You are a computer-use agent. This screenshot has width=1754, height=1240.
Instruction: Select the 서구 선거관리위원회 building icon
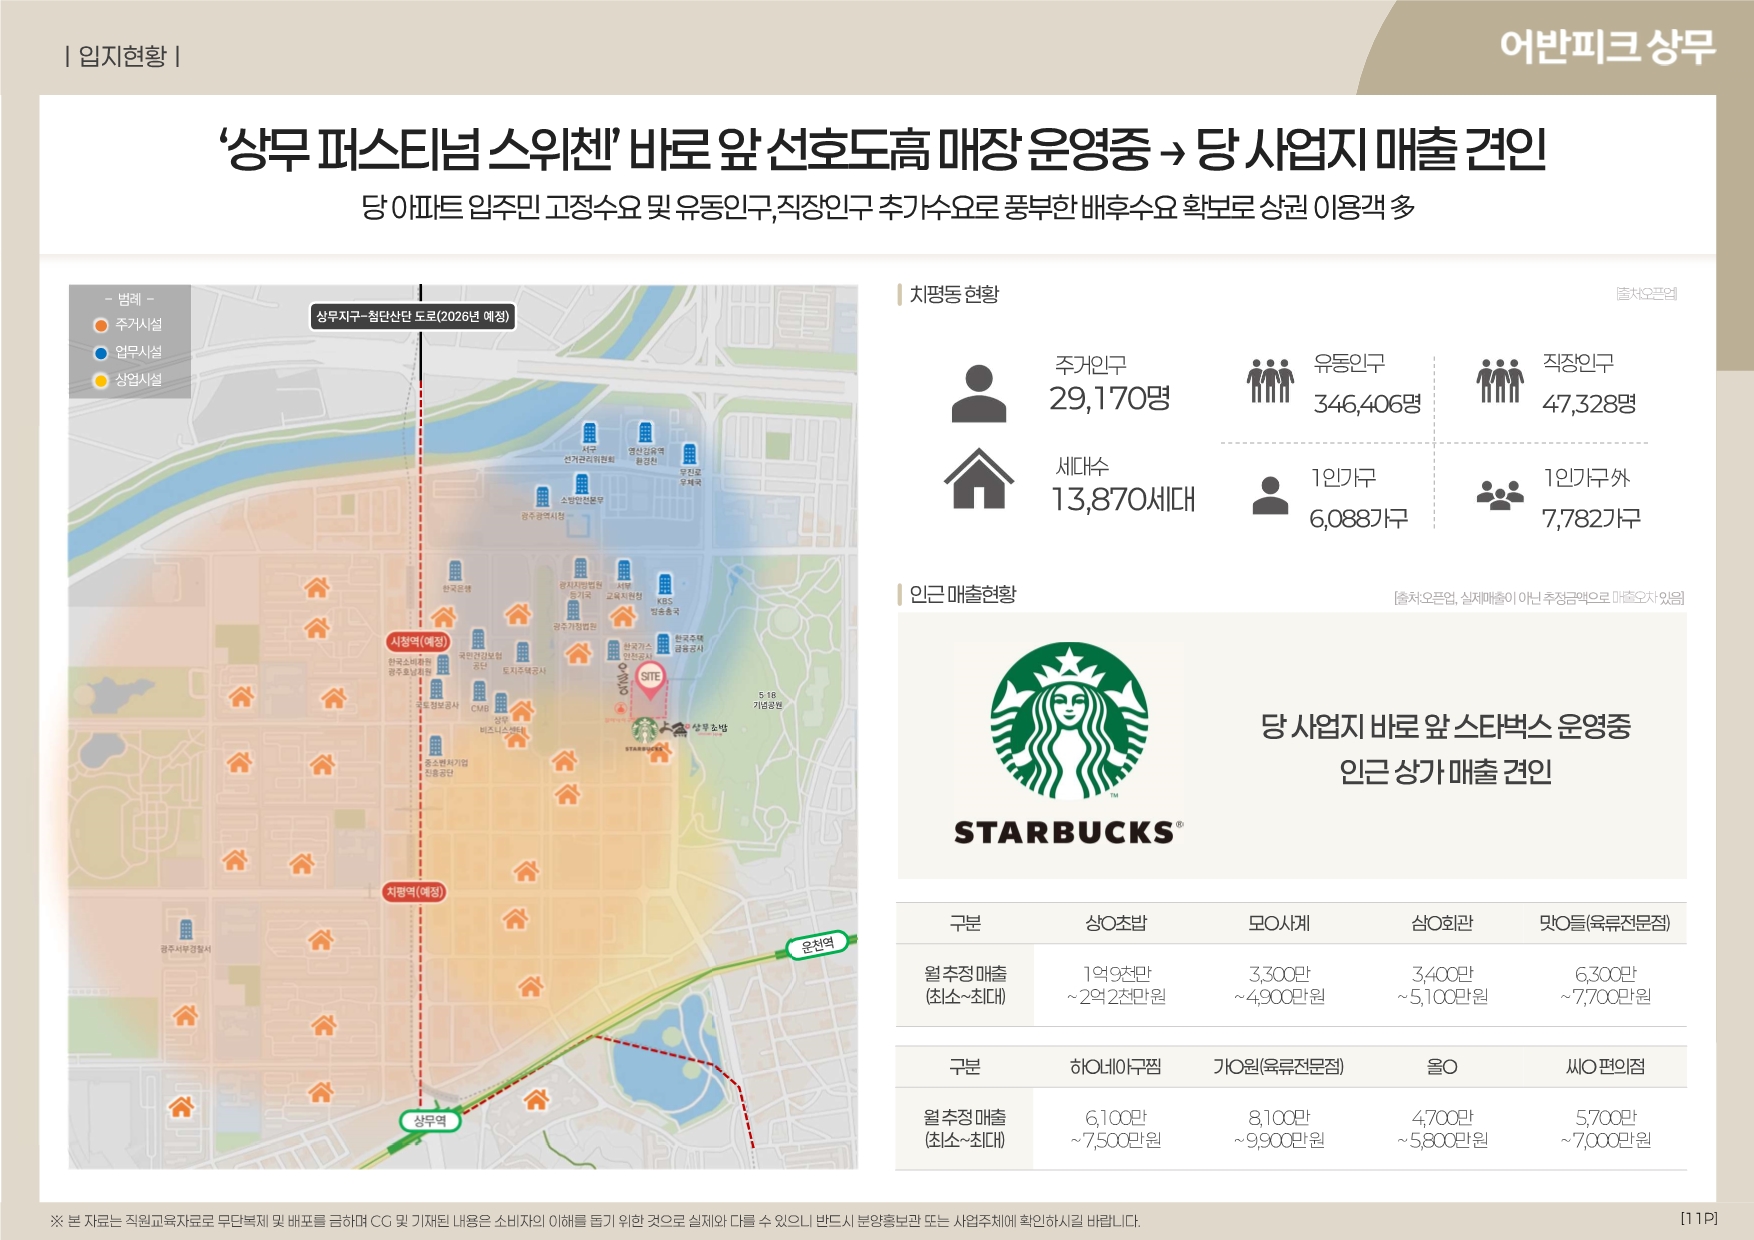(590, 433)
